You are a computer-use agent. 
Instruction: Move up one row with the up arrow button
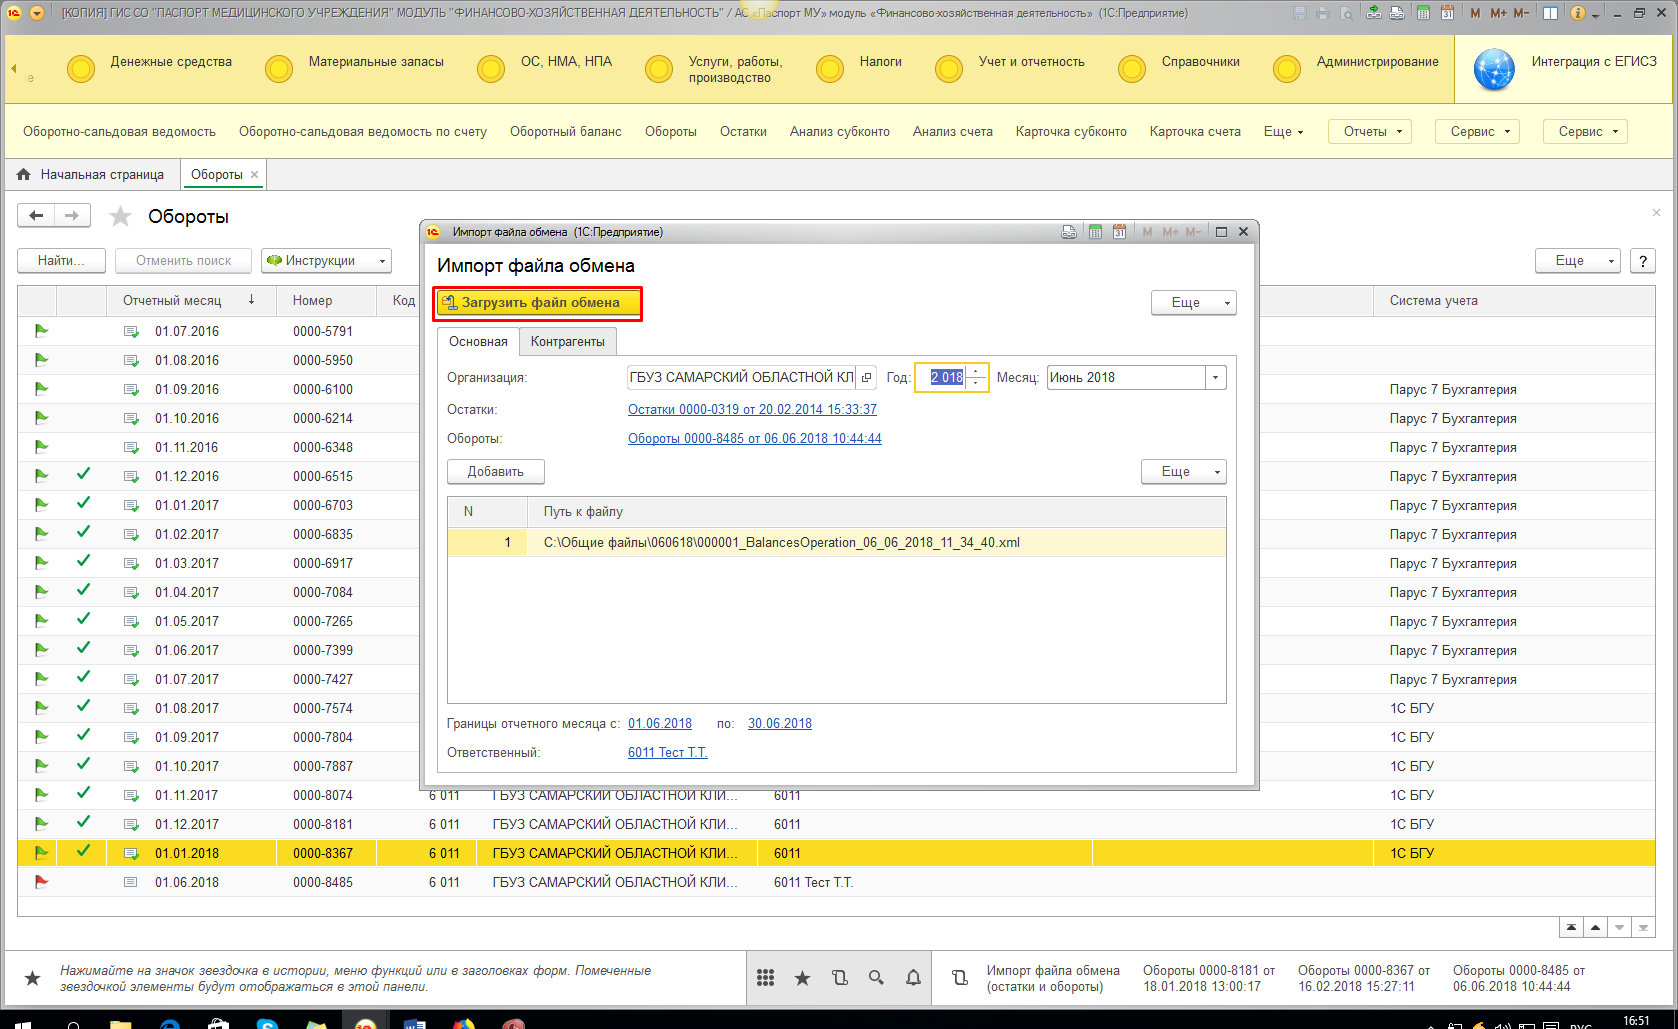coord(1595,927)
